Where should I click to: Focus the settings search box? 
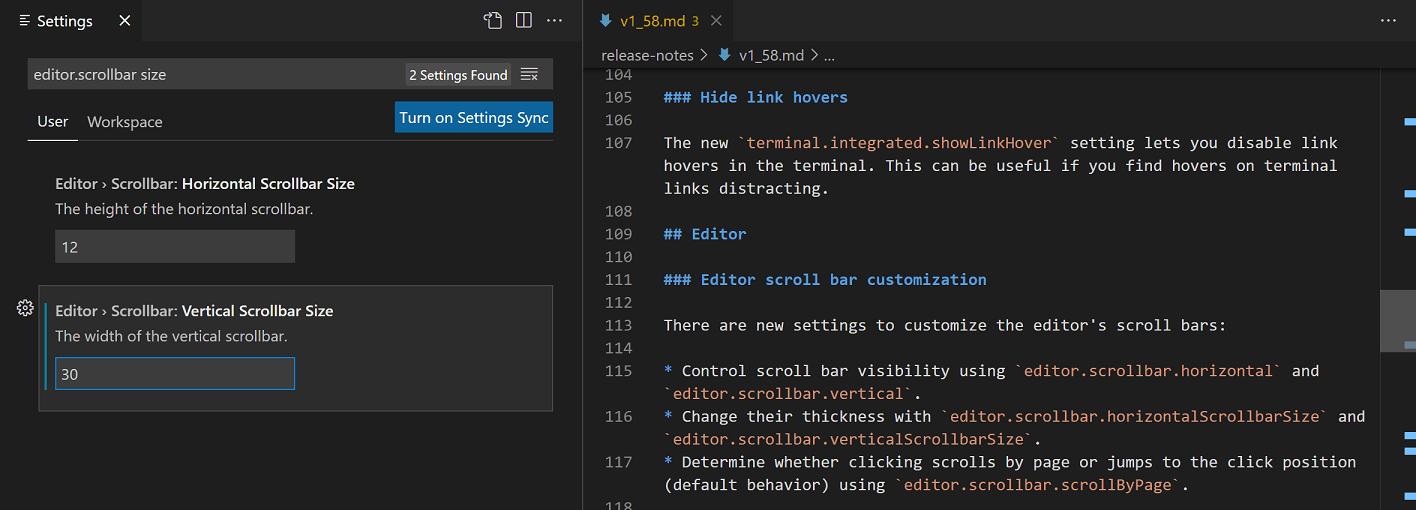click(x=215, y=75)
